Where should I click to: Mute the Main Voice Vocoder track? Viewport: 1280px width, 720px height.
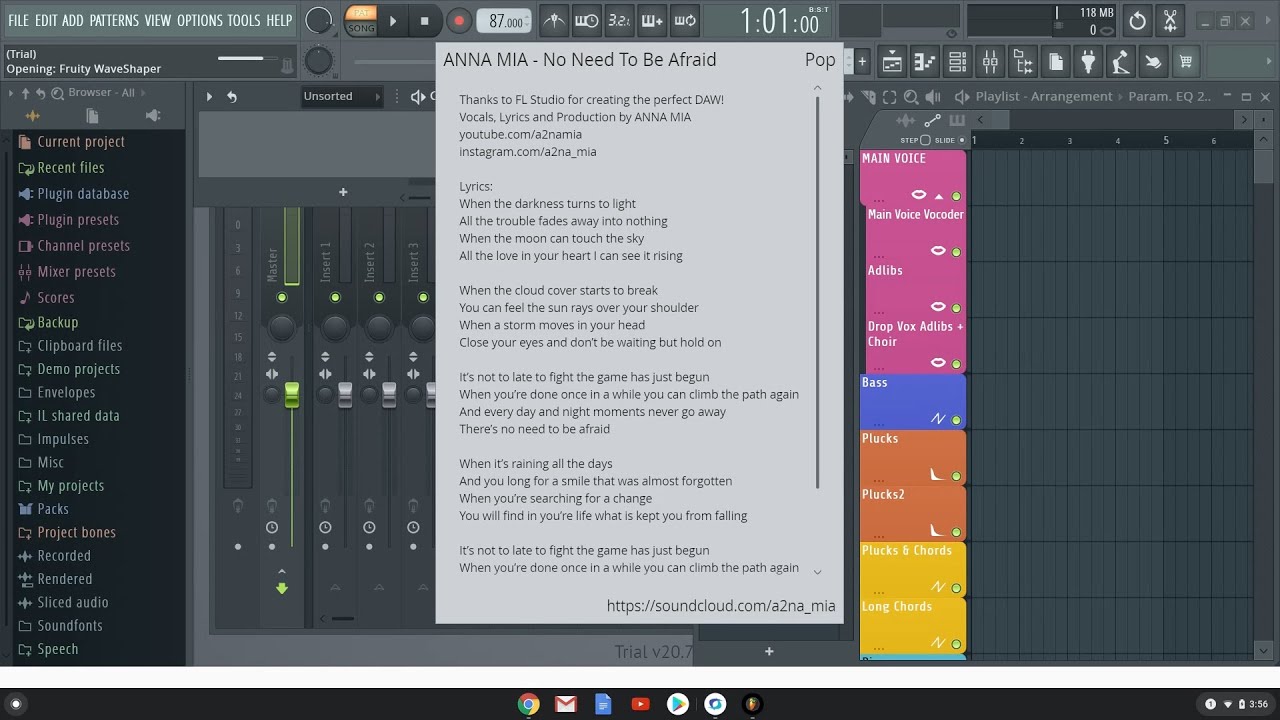pyautogui.click(x=956, y=252)
